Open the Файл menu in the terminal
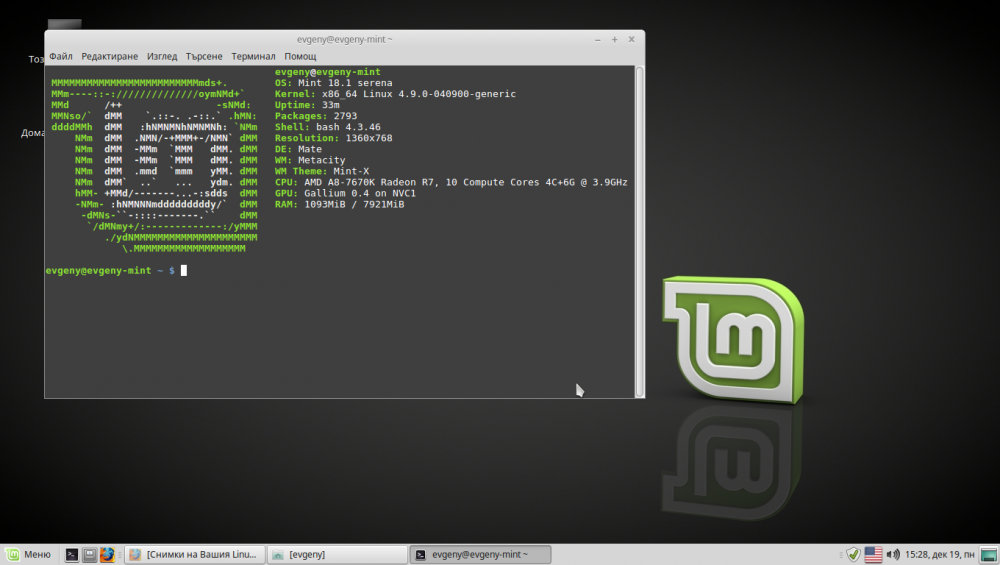The image size is (1000, 565). (x=61, y=56)
